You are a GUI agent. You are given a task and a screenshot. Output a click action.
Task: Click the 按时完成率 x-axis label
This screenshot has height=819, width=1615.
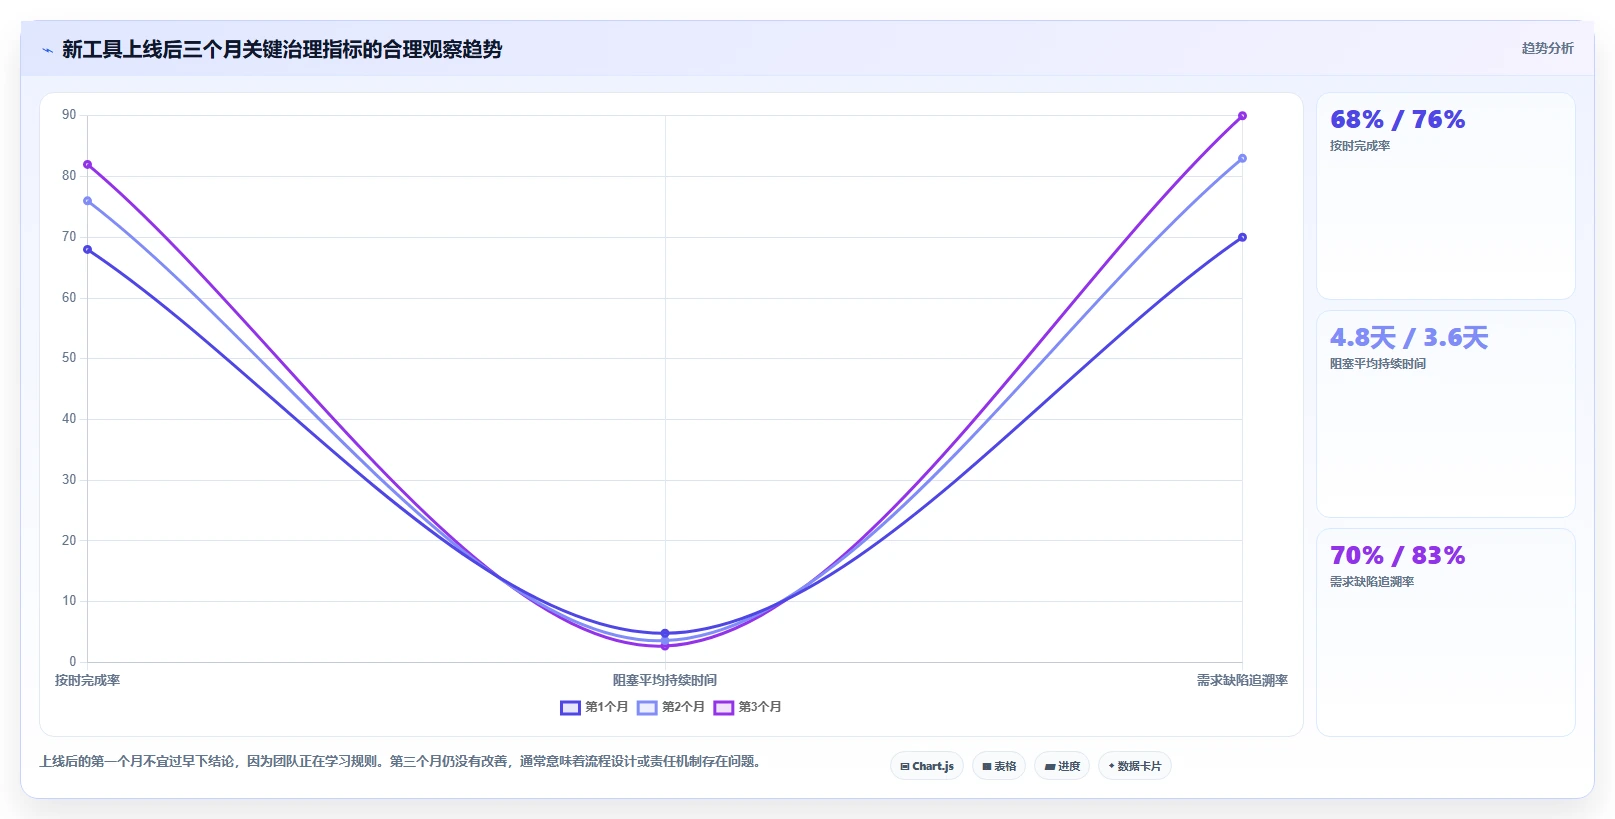point(87,681)
